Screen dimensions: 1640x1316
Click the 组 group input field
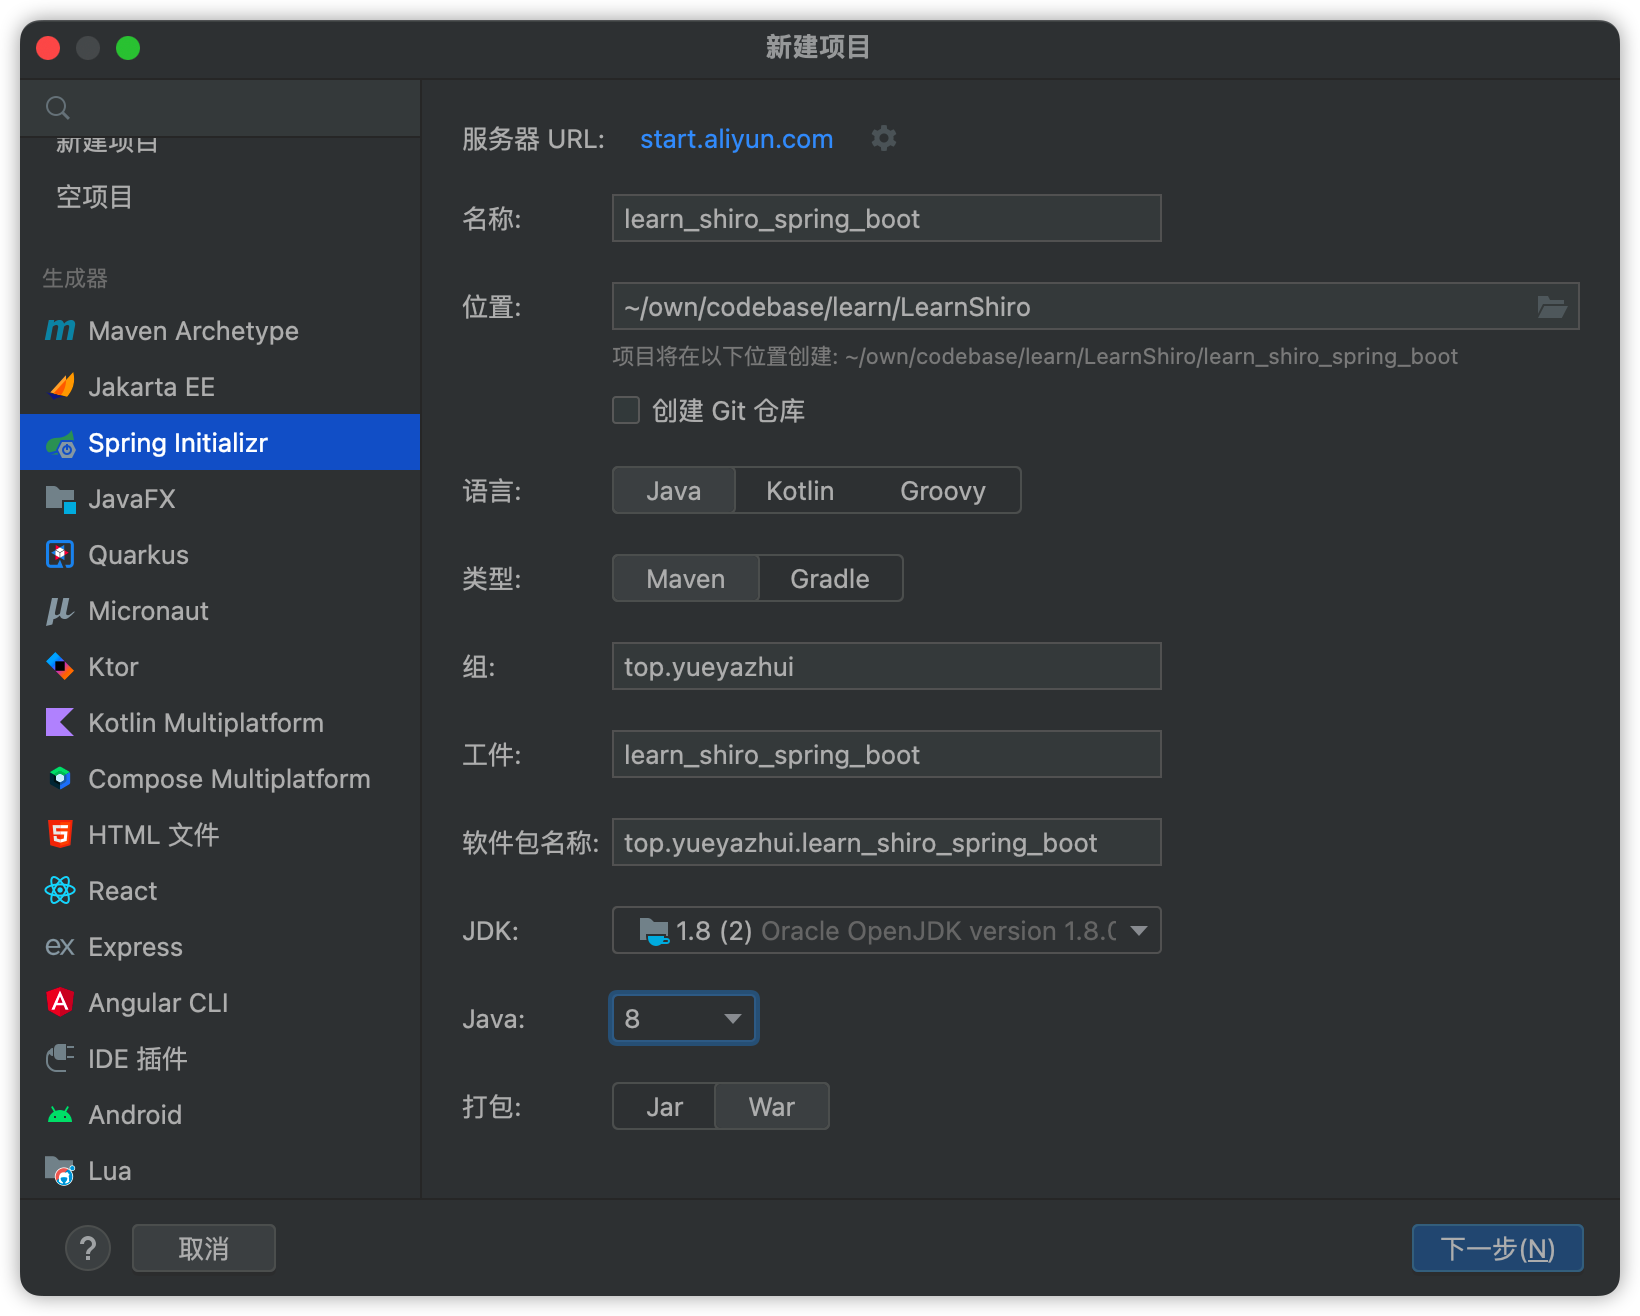pos(886,666)
